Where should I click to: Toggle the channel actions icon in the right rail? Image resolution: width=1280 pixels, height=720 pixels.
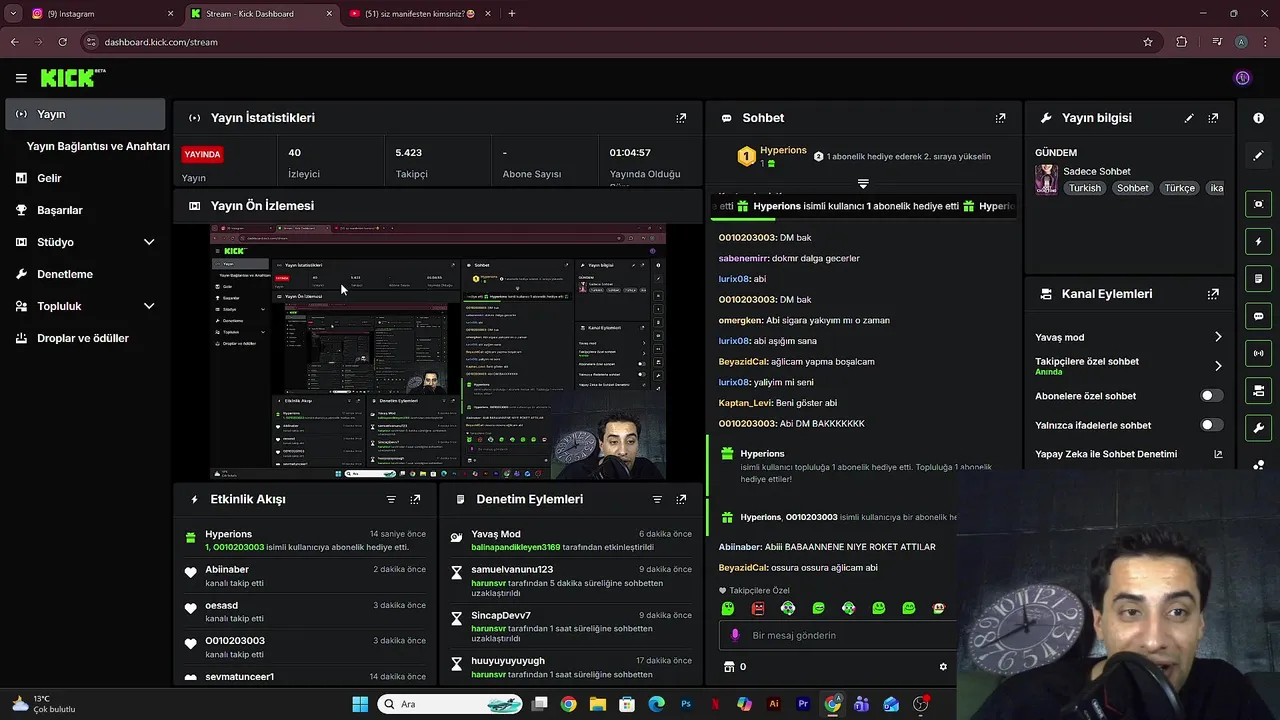click(1258, 390)
